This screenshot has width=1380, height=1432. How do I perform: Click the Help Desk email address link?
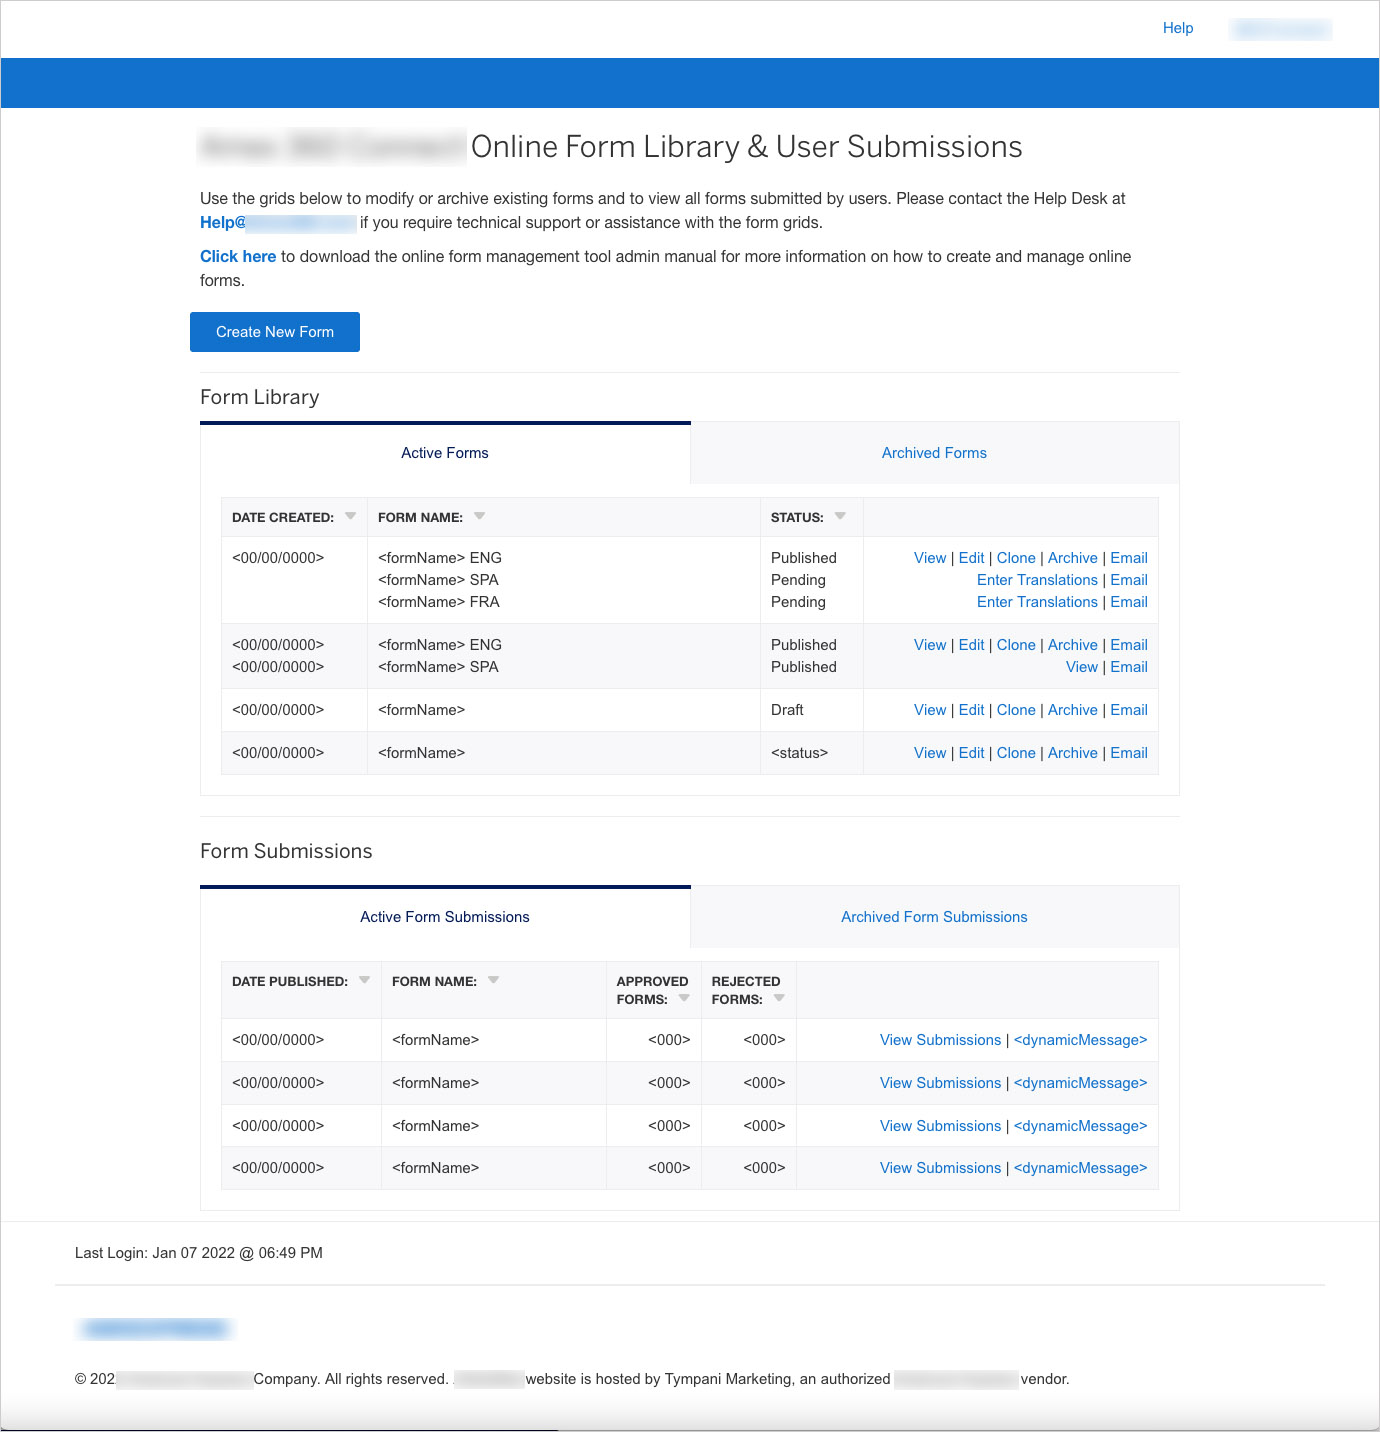pos(278,222)
